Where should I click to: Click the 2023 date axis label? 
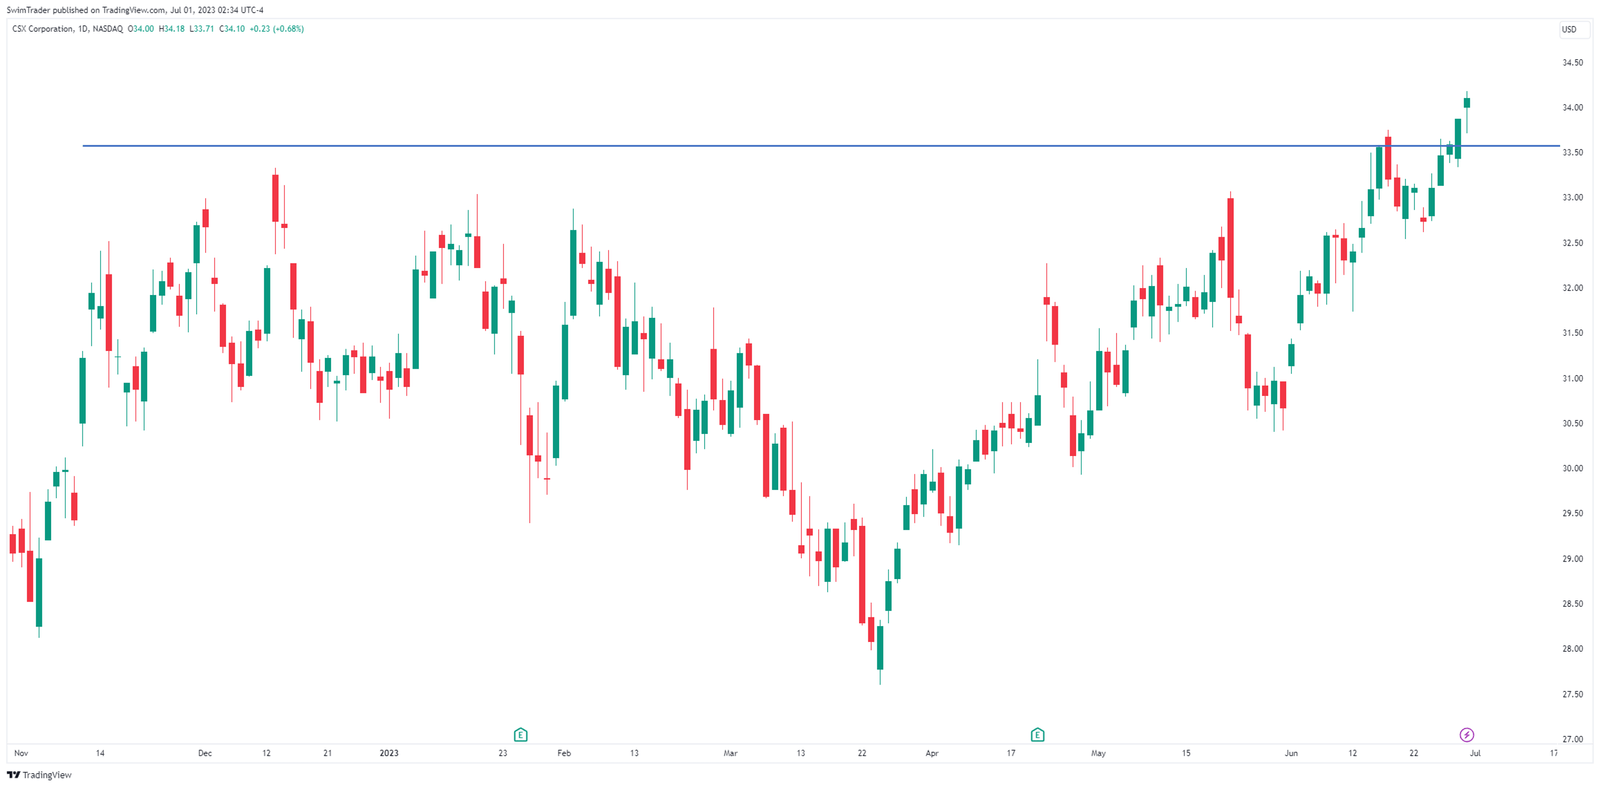pyautogui.click(x=389, y=753)
